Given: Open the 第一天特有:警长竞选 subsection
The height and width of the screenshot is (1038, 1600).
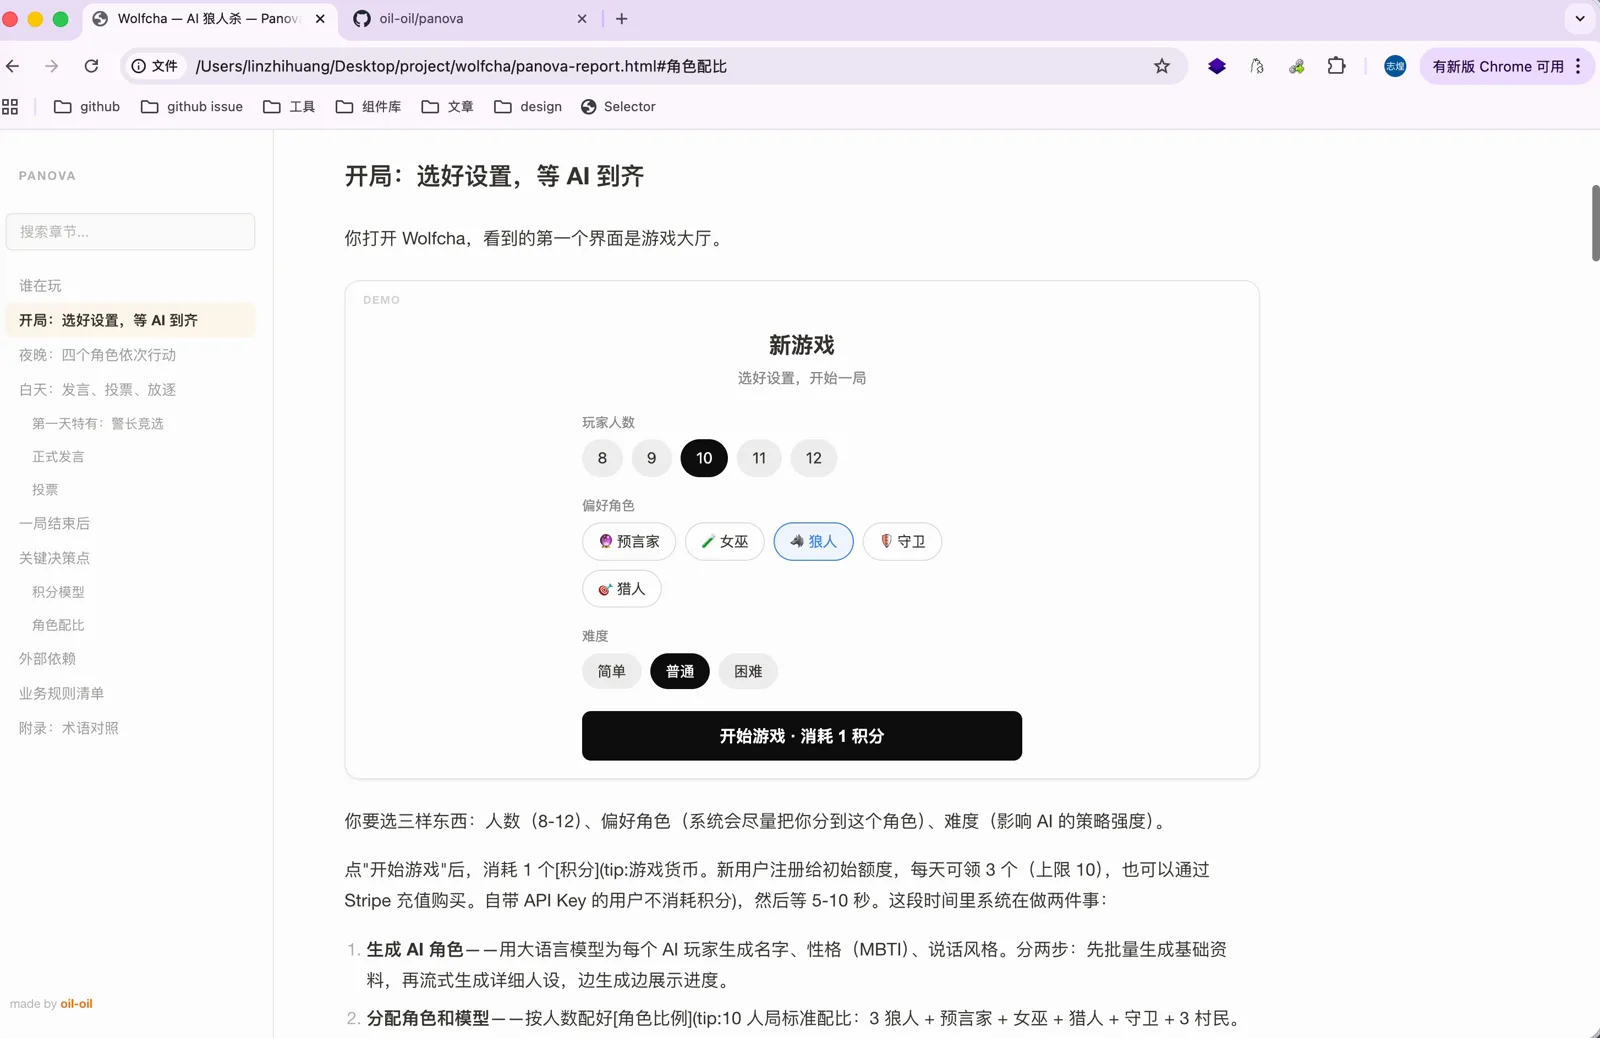Looking at the screenshot, I should (x=98, y=424).
